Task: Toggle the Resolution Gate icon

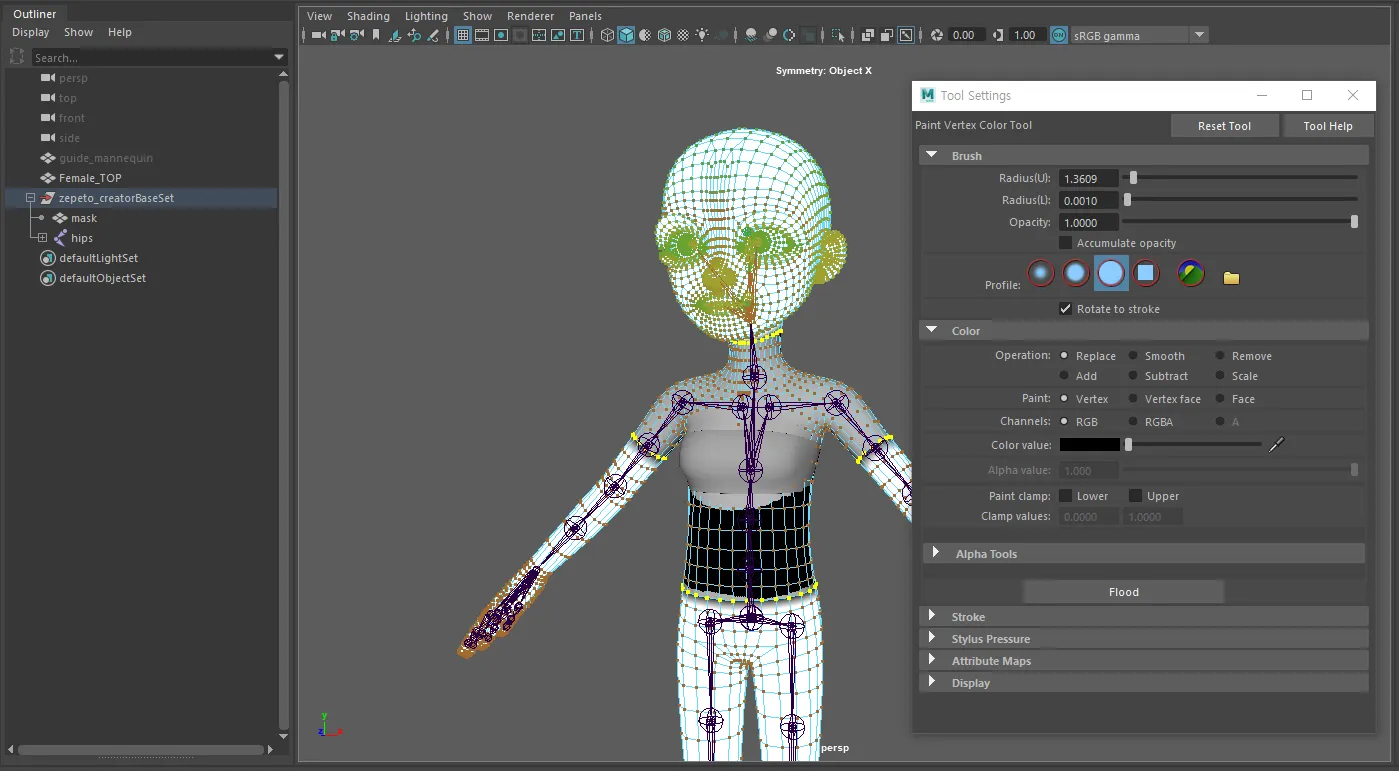Action: pyautogui.click(x=501, y=35)
